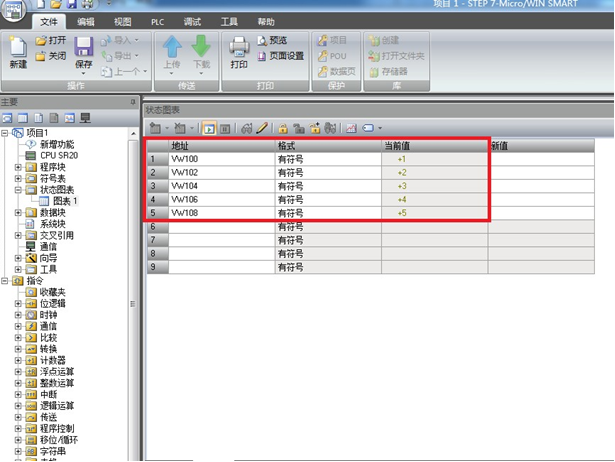Click address cell VW100
Screen dimensions: 615x462
click(x=222, y=159)
